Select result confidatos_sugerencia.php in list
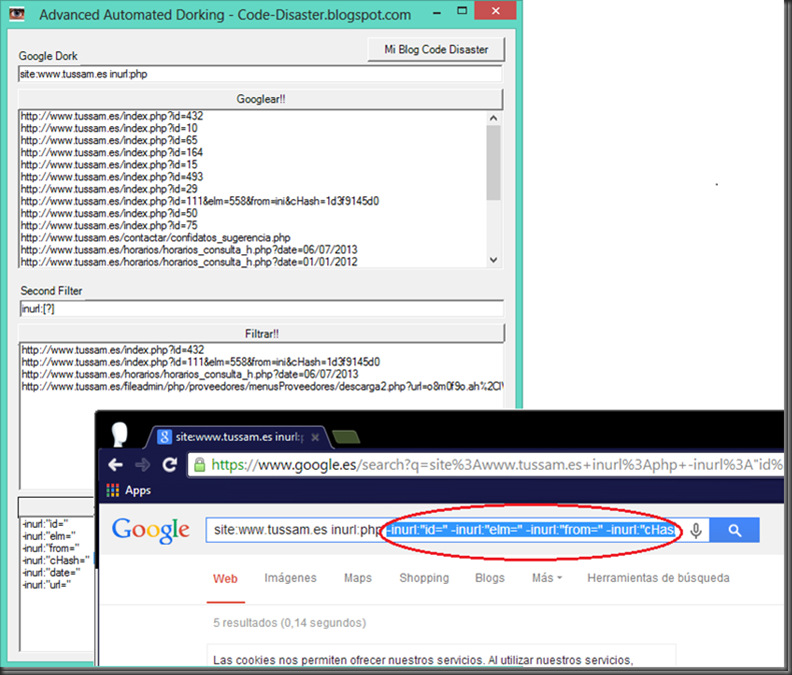Viewport: 792px width, 675px height. [156, 237]
